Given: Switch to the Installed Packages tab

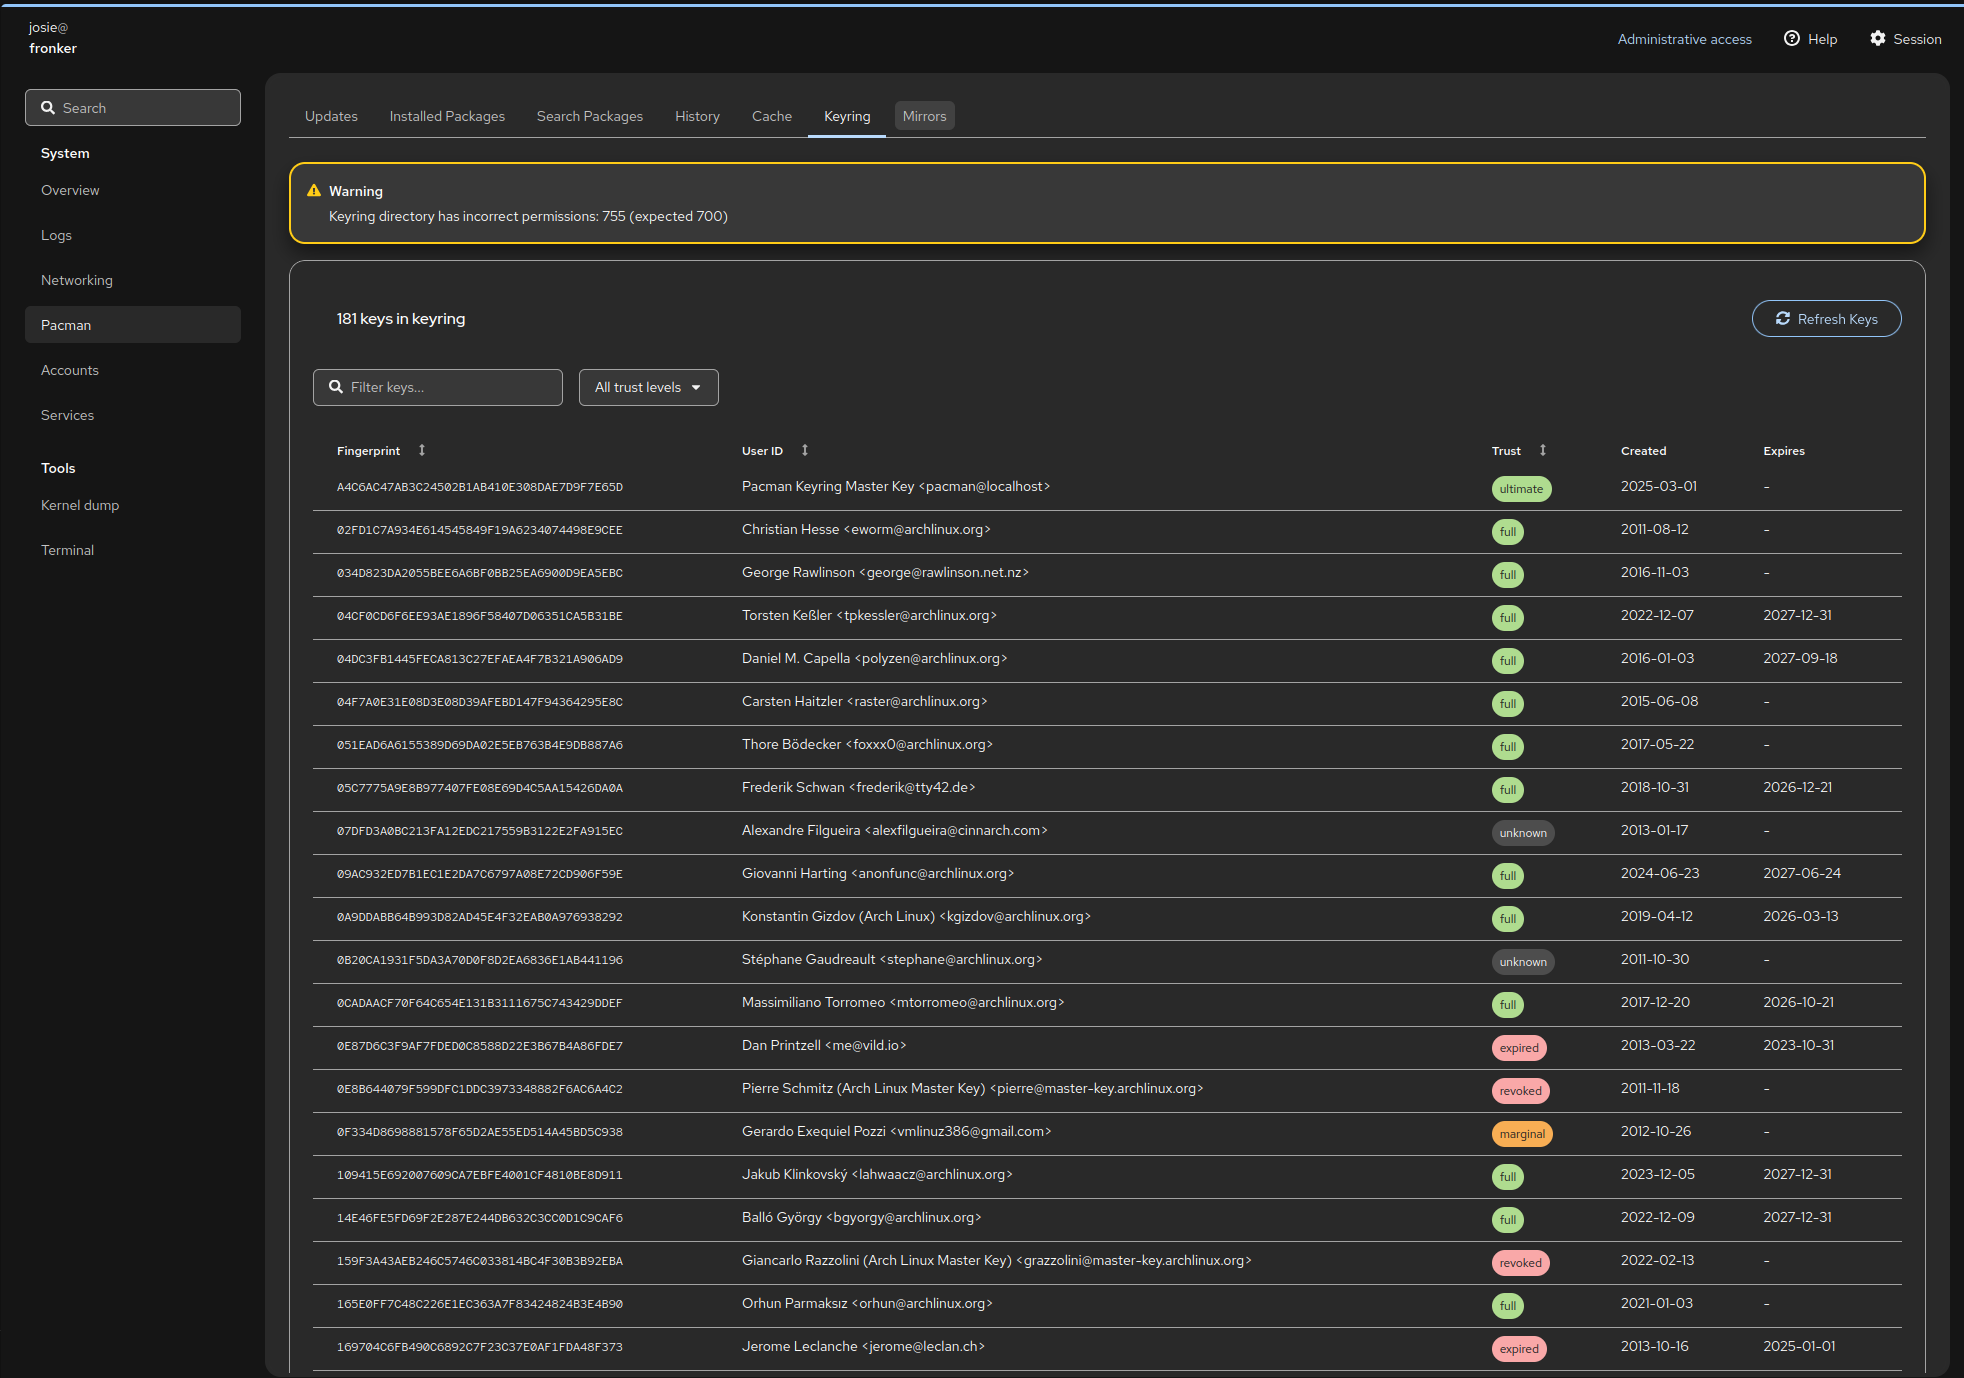Looking at the screenshot, I should coord(447,116).
